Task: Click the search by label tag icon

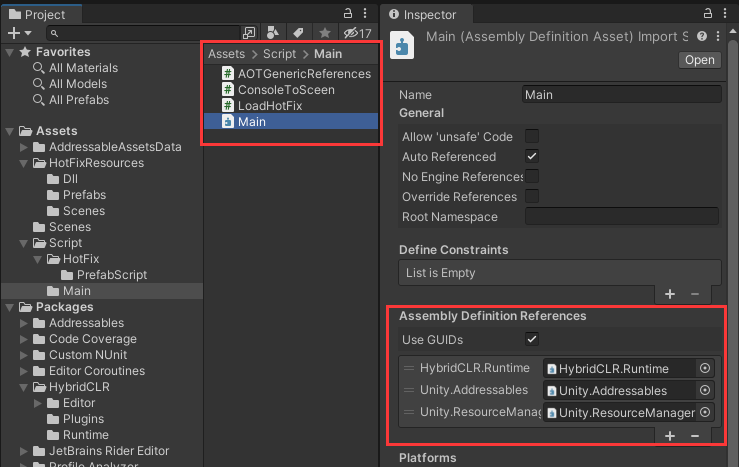Action: [x=298, y=33]
